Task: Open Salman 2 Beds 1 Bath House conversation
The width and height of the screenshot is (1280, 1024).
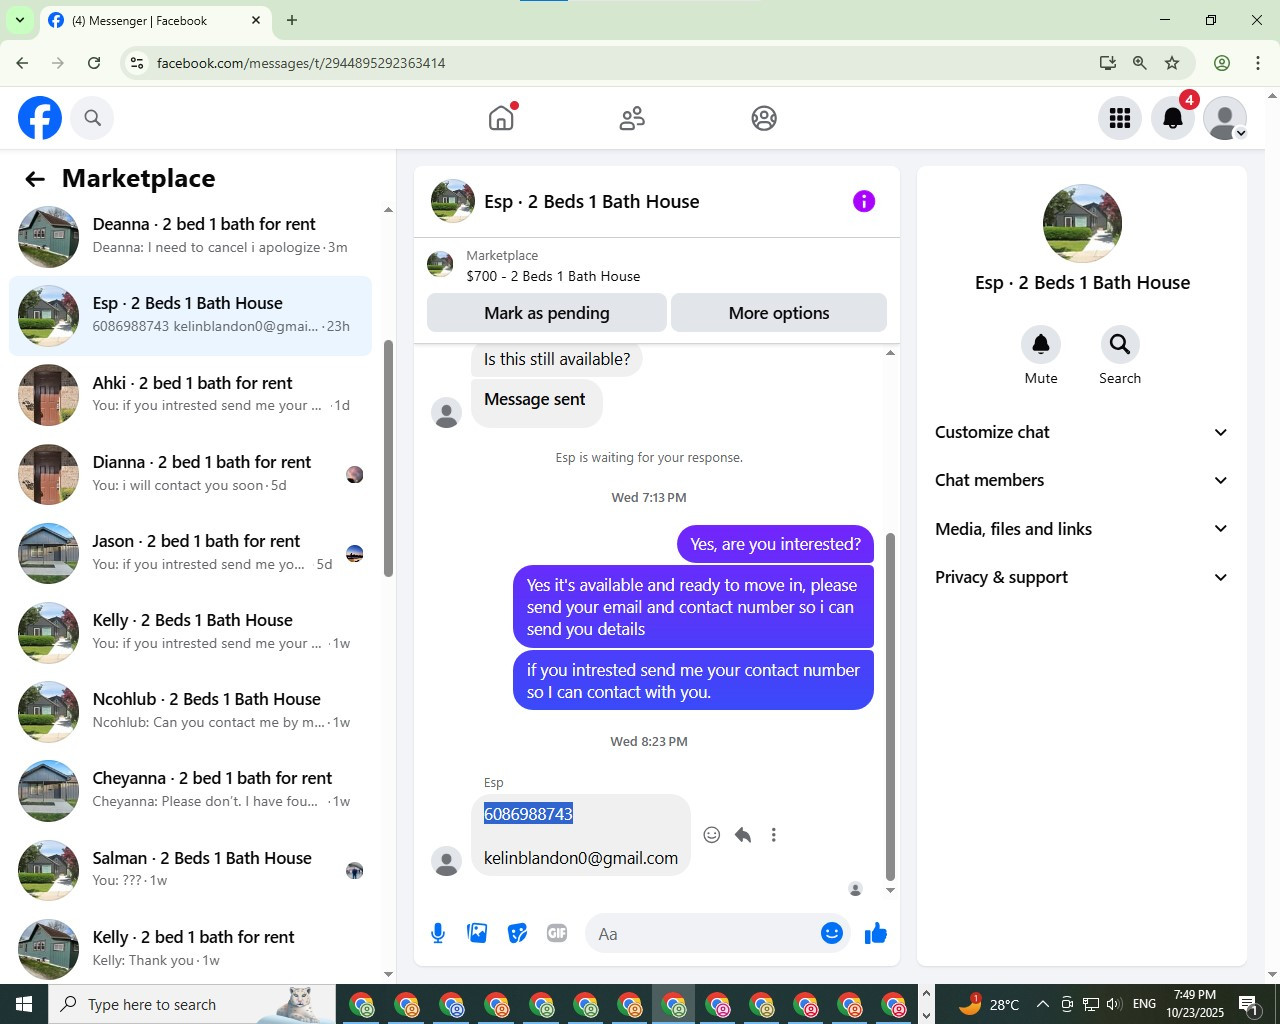Action: pyautogui.click(x=190, y=870)
